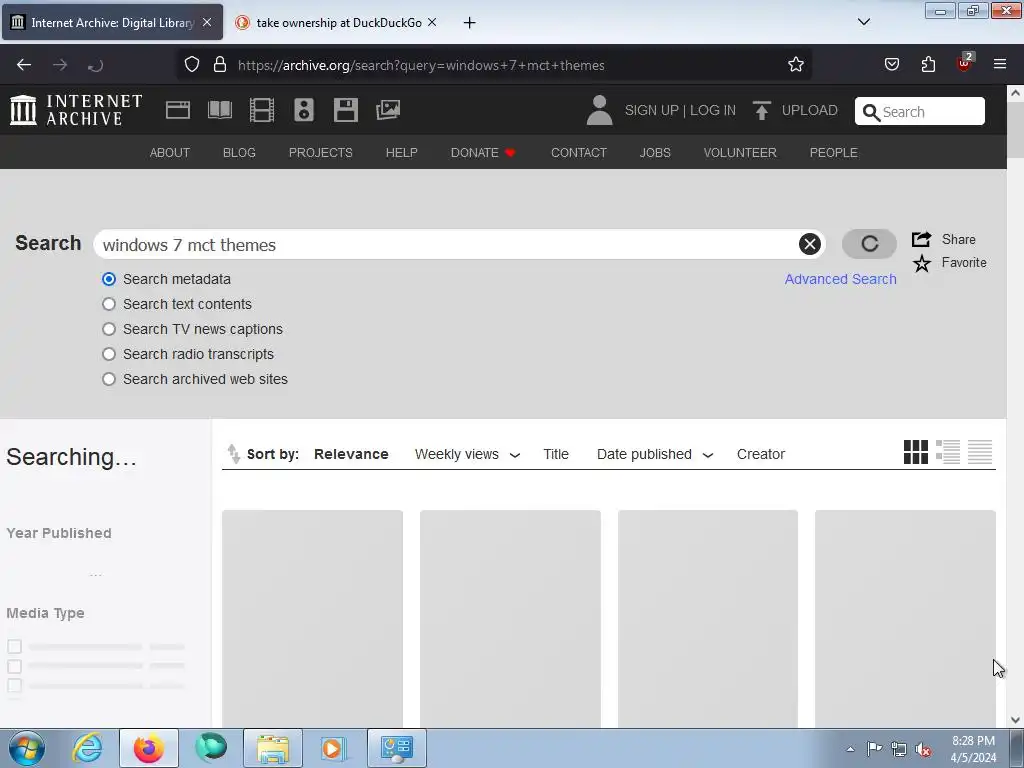Viewport: 1024px width, 768px height.
Task: Open Windows Explorer folder on taskbar
Action: click(x=273, y=748)
